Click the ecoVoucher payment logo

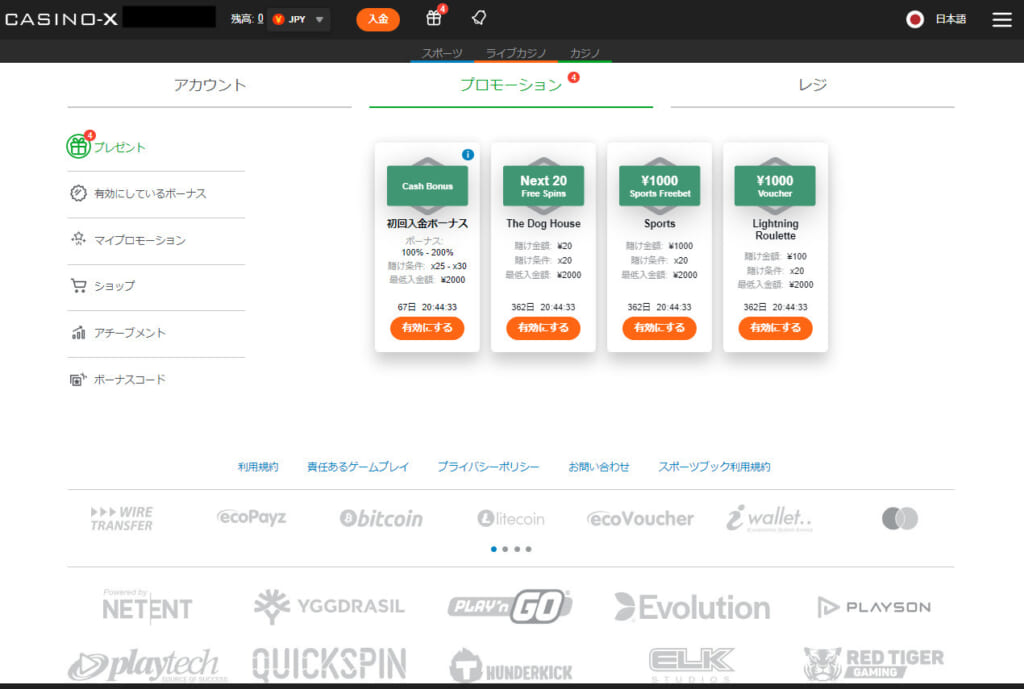pos(640,519)
